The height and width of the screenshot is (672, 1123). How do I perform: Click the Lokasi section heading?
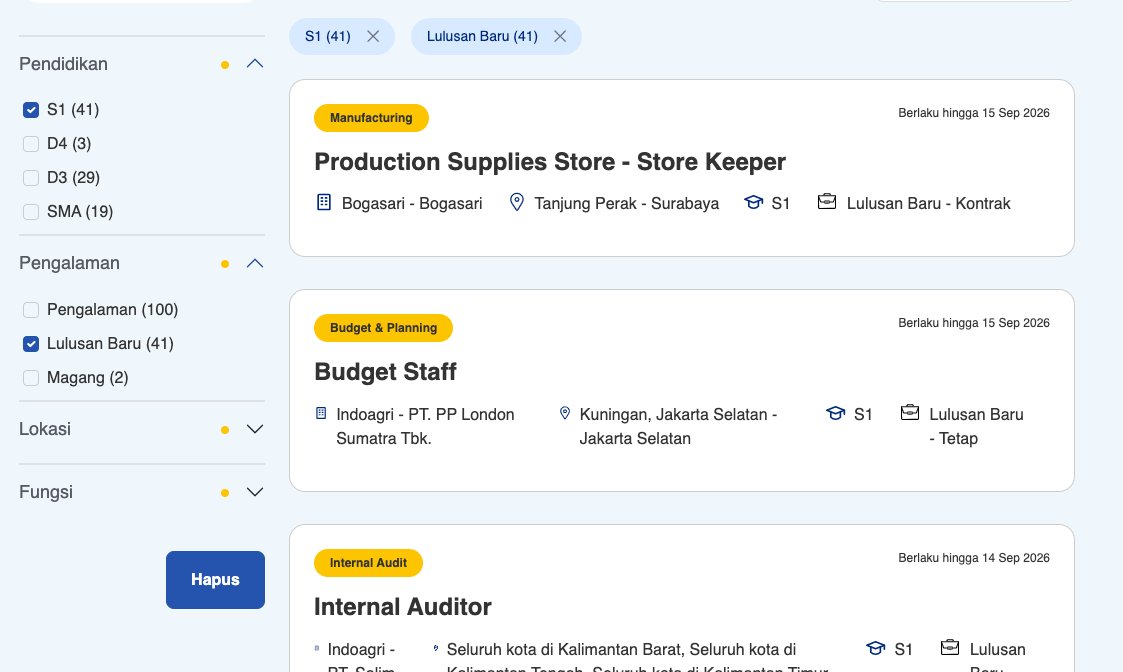coord(45,429)
